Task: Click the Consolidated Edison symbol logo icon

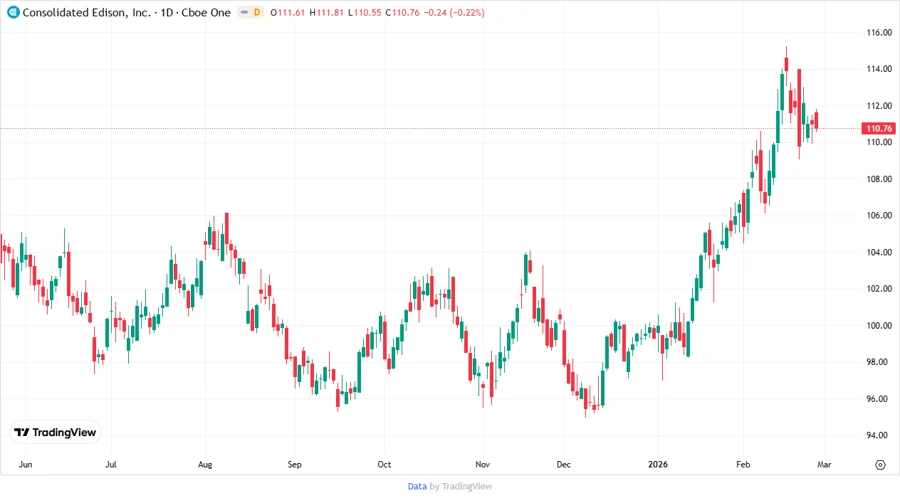Action: (x=13, y=12)
